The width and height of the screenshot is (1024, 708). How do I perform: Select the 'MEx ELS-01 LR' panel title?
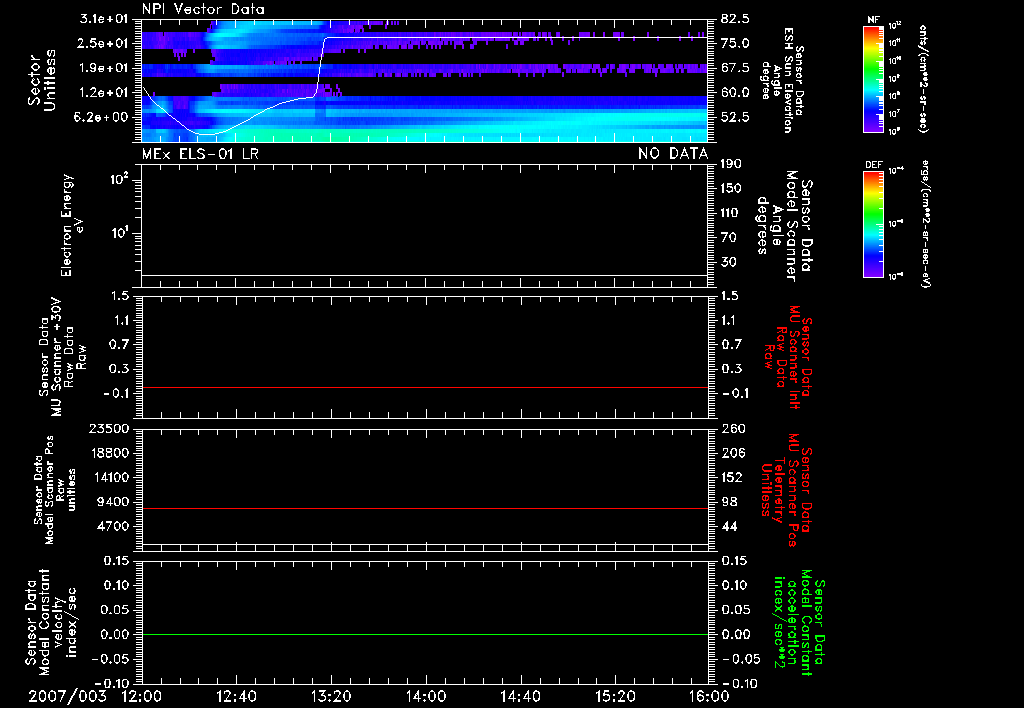[x=200, y=153]
